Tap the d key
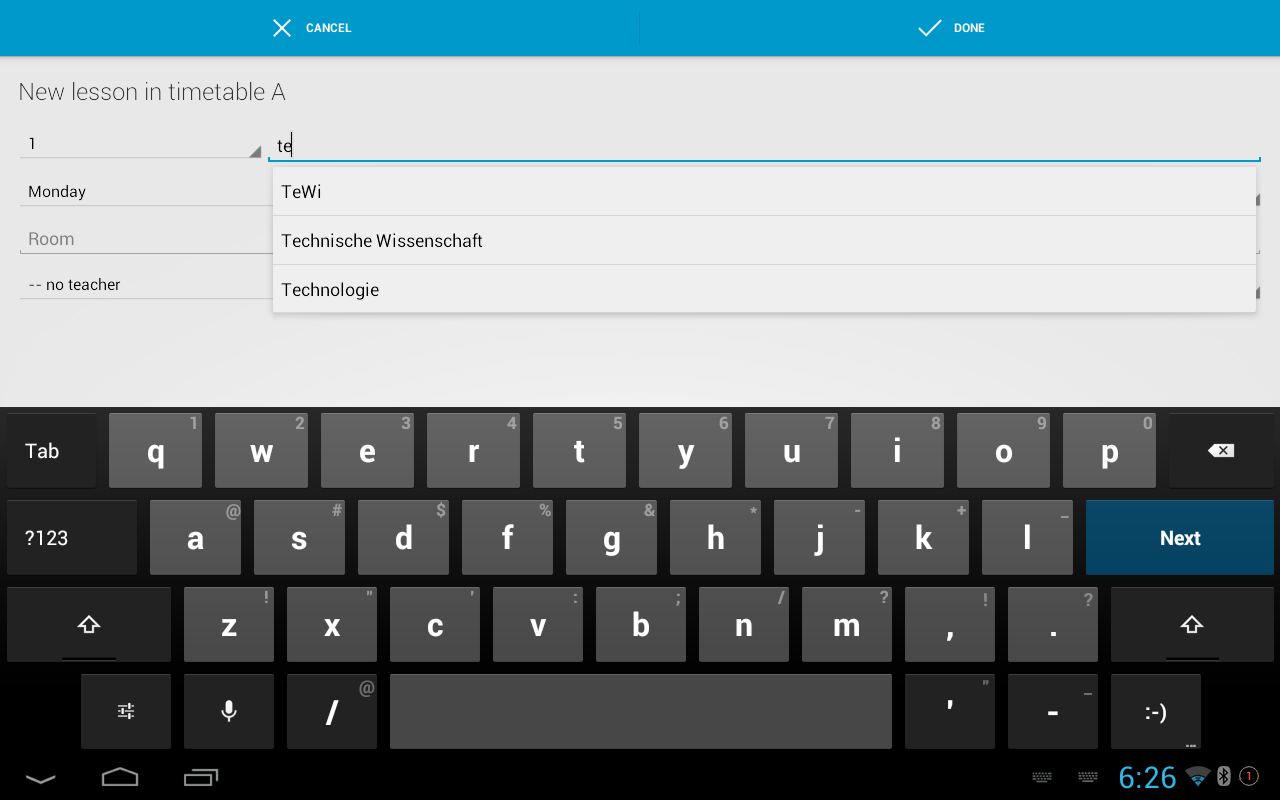Image resolution: width=1280 pixels, height=800 pixels. coord(403,538)
